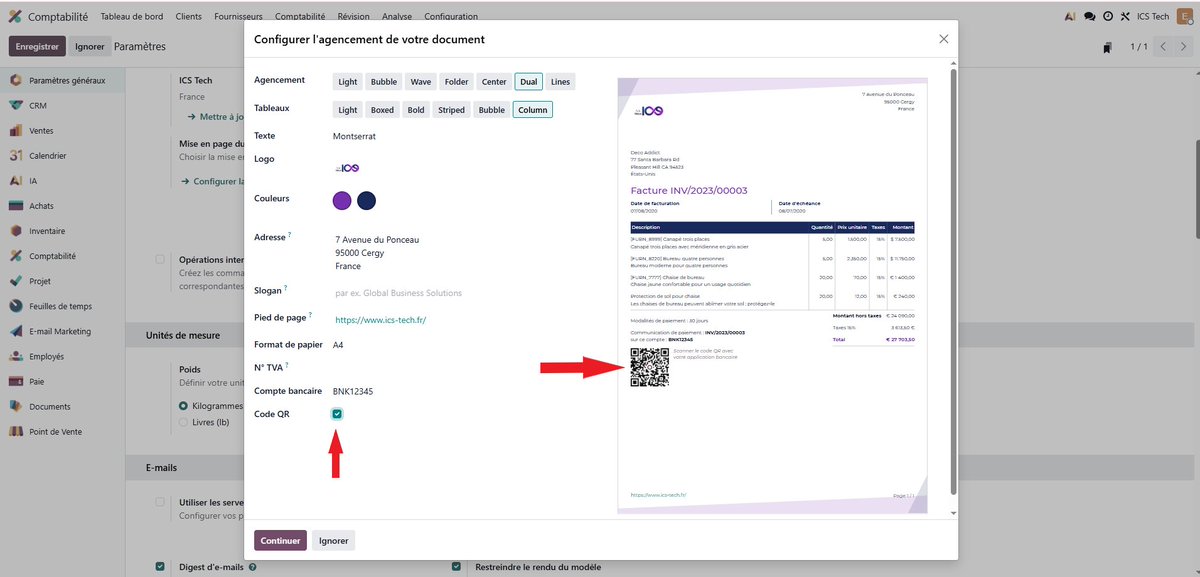Select the Kilogrammes radio button
The height and width of the screenshot is (577, 1200).
[x=183, y=406]
